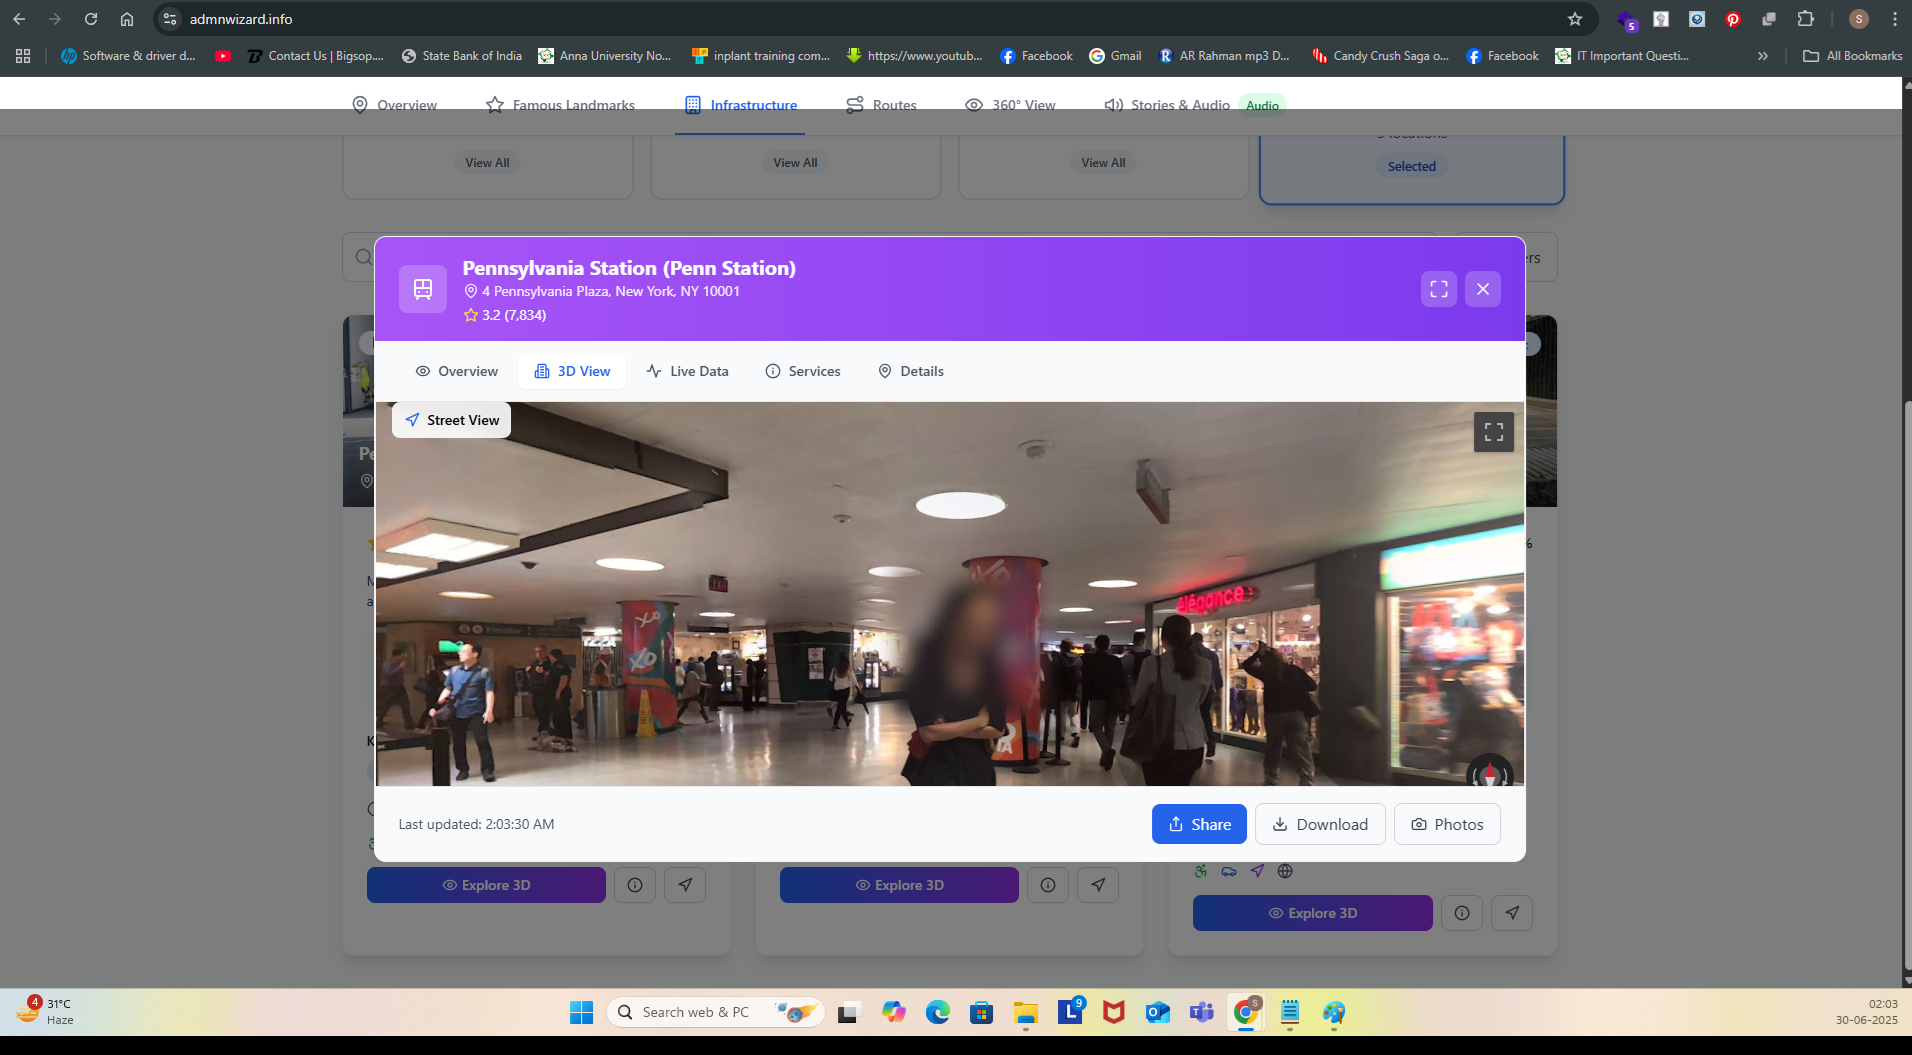Open the Pinterest extension
The width and height of the screenshot is (1912, 1055).
point(1733,19)
